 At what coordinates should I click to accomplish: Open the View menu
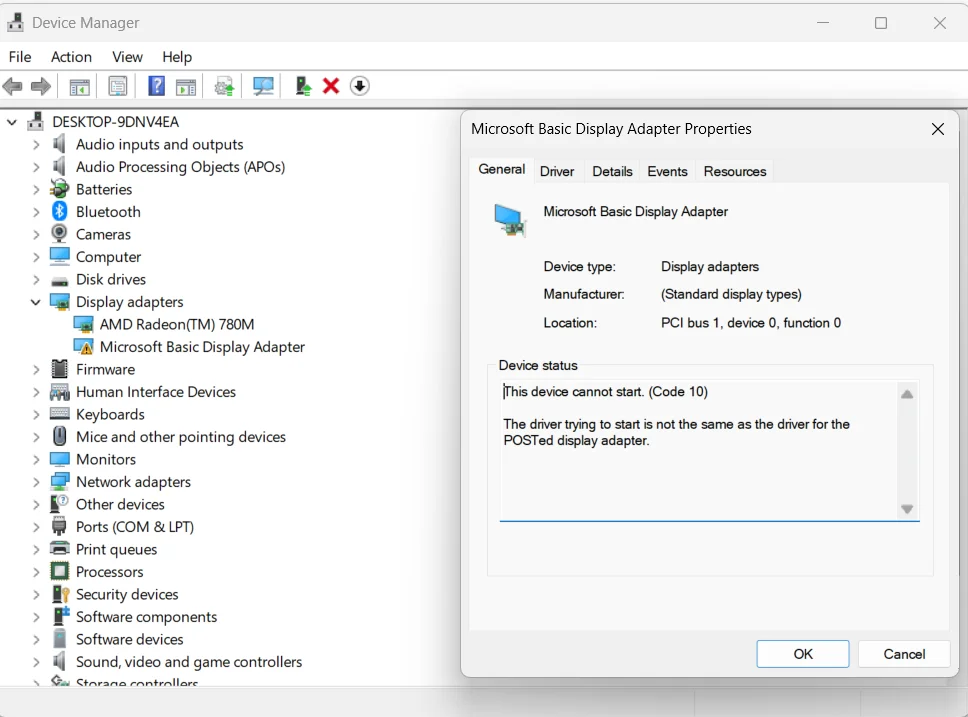pyautogui.click(x=127, y=57)
